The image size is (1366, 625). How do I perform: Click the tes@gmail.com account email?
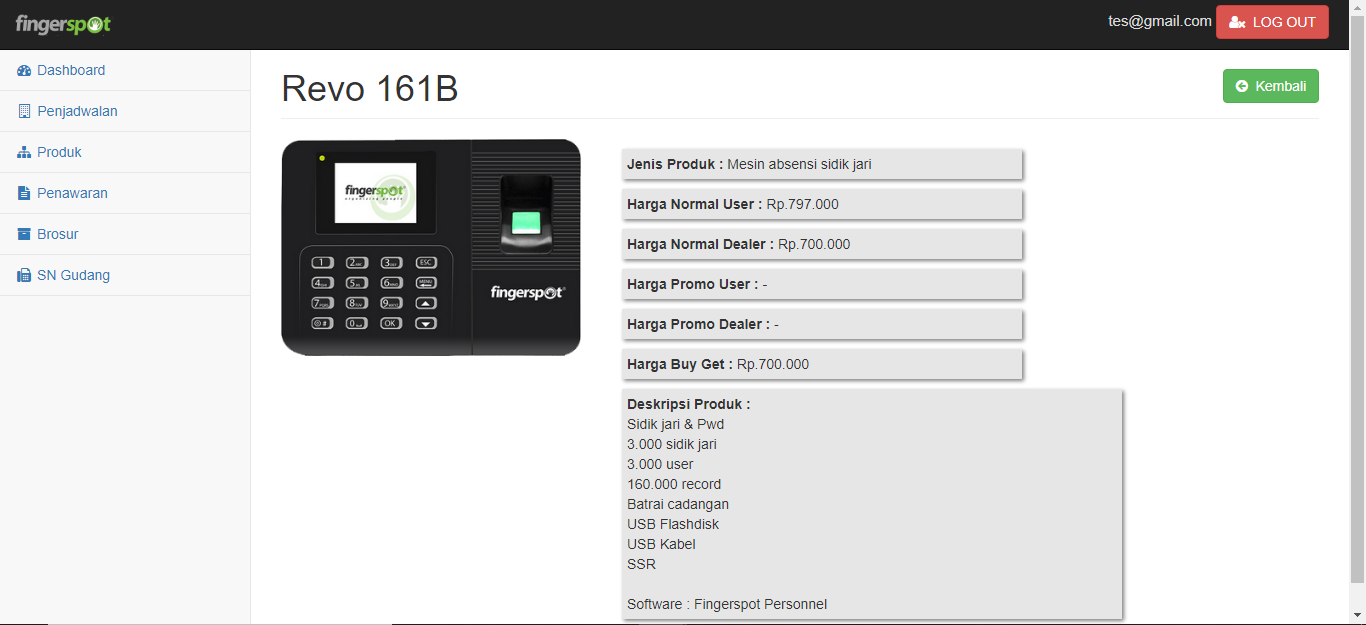pyautogui.click(x=1159, y=21)
